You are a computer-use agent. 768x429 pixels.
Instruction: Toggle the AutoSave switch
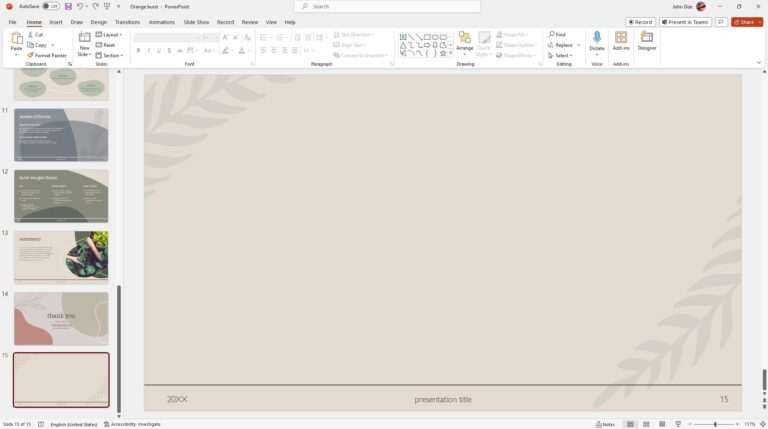click(49, 6)
